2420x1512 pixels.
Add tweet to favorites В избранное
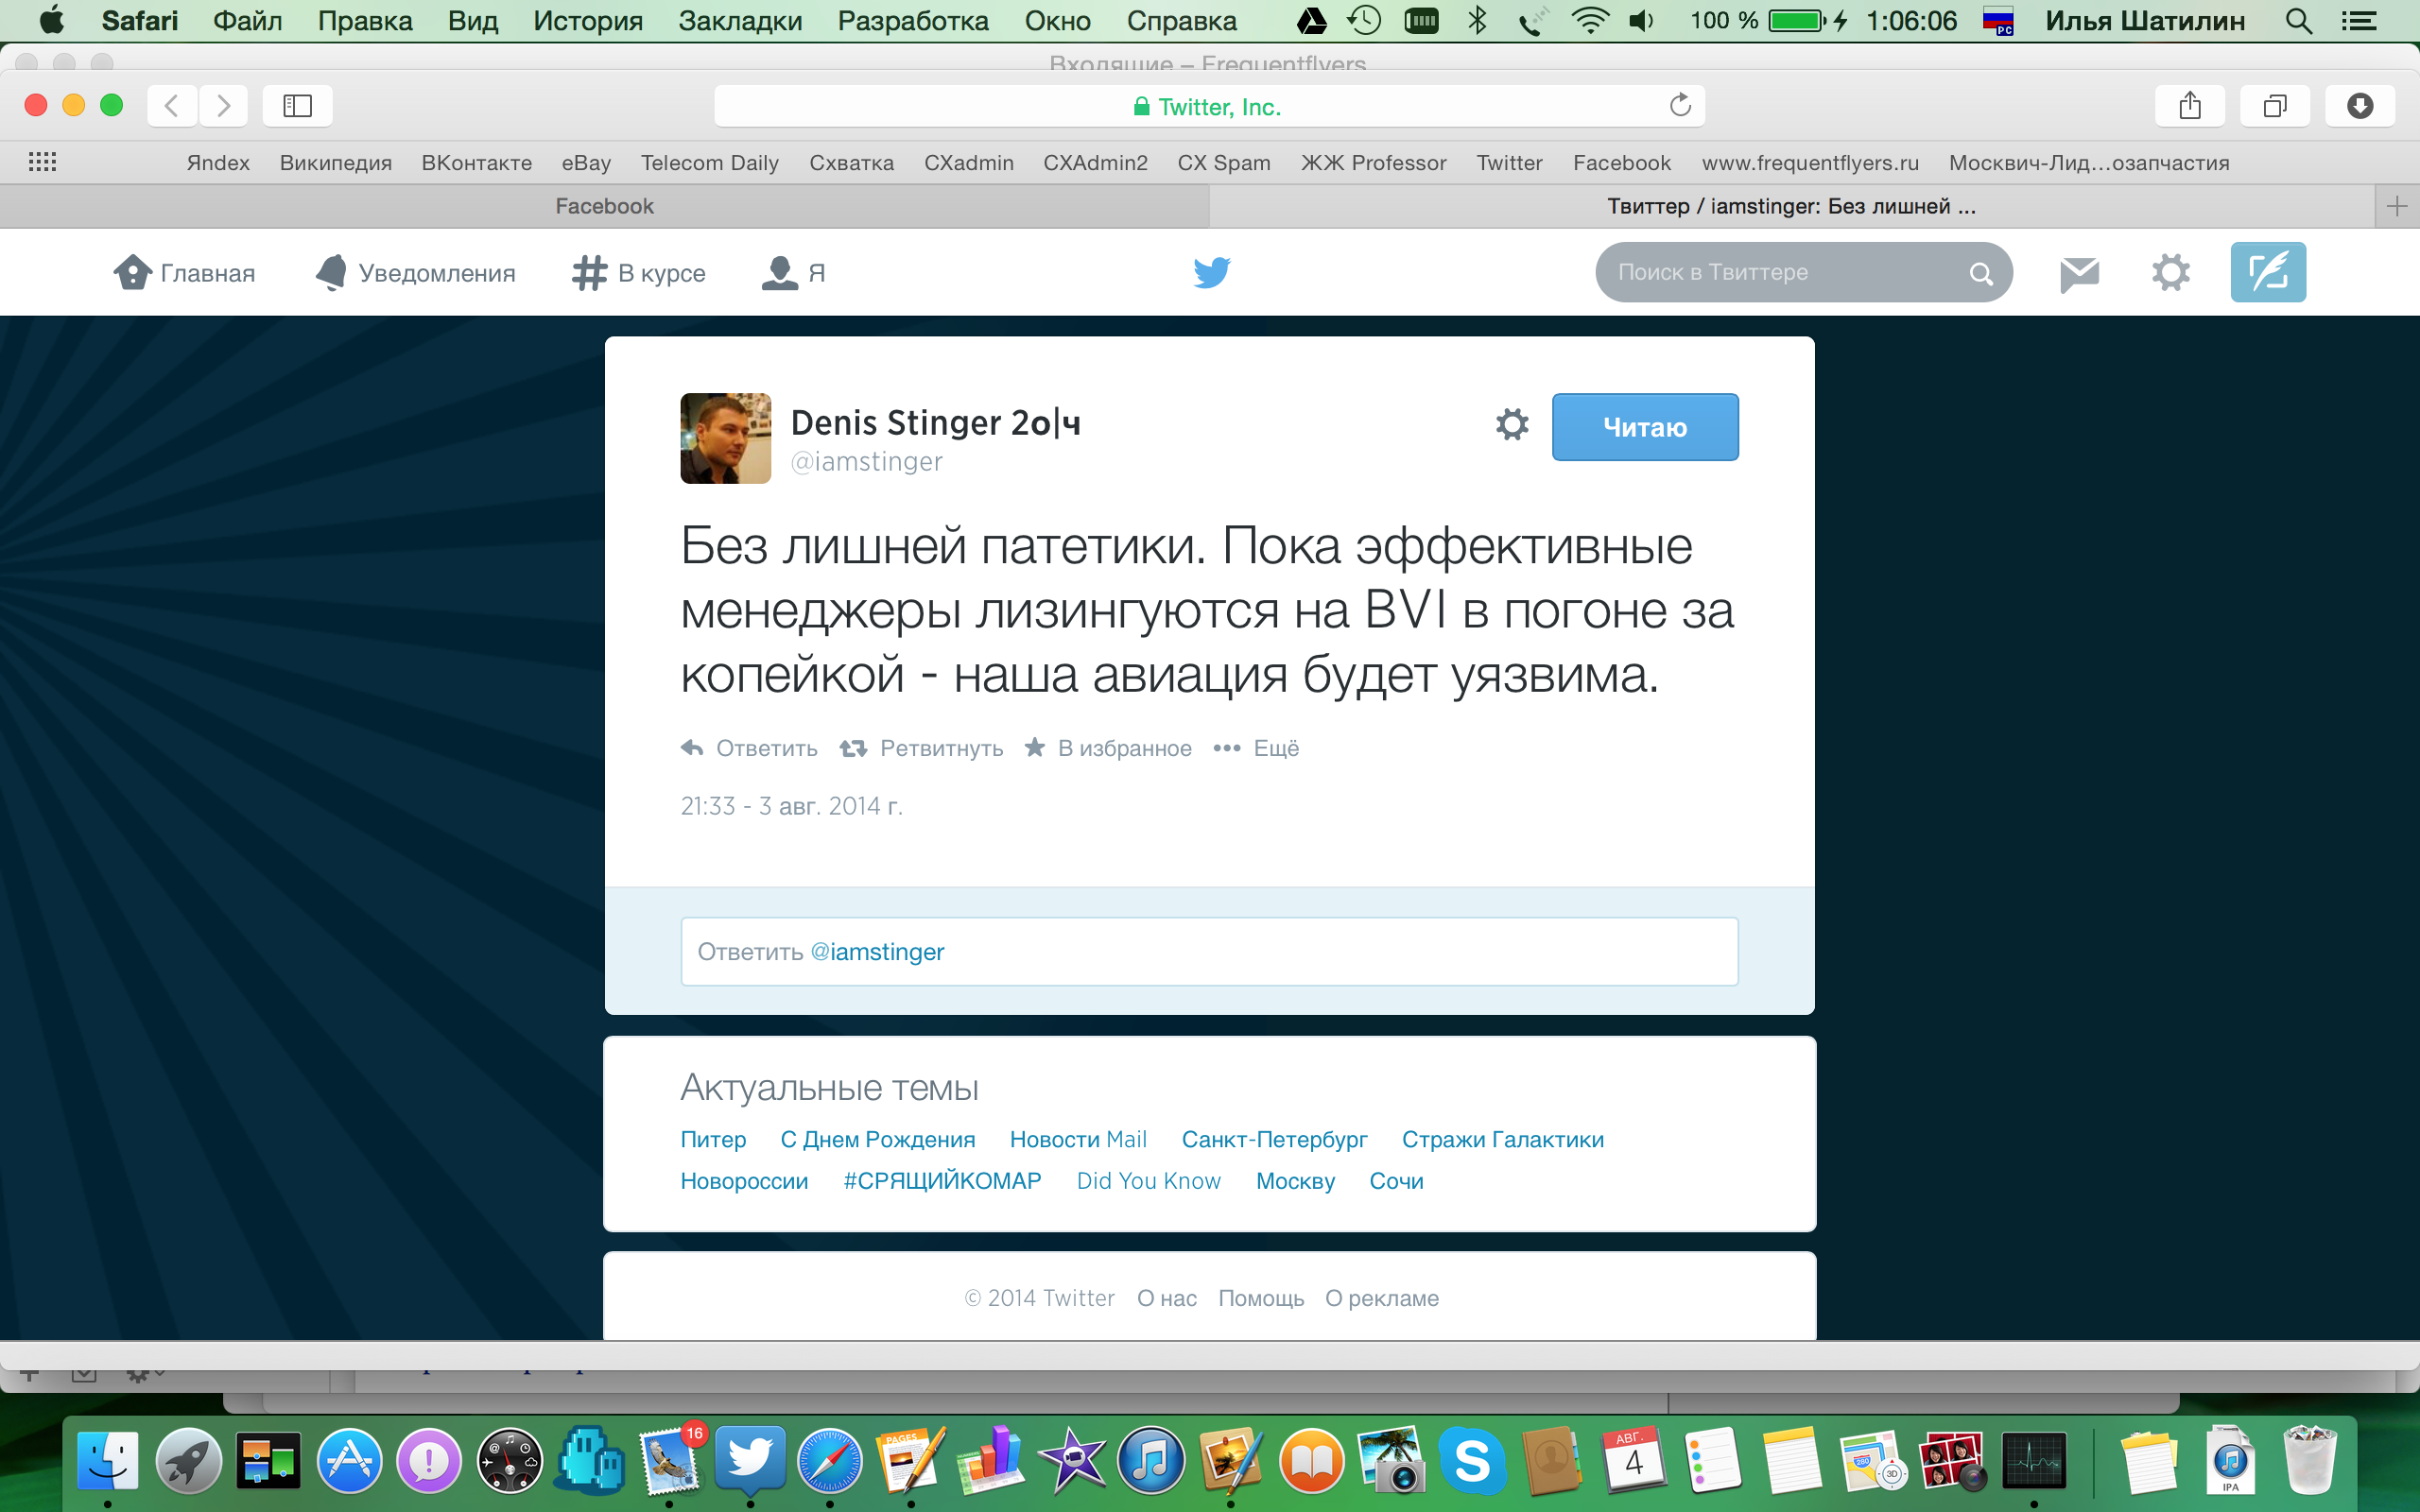tap(1108, 748)
